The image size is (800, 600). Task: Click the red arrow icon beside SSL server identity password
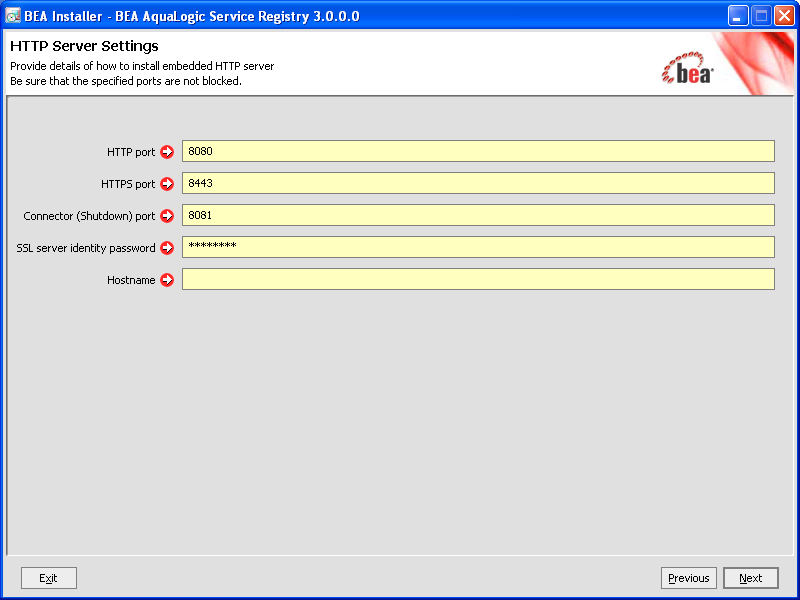pyautogui.click(x=167, y=248)
